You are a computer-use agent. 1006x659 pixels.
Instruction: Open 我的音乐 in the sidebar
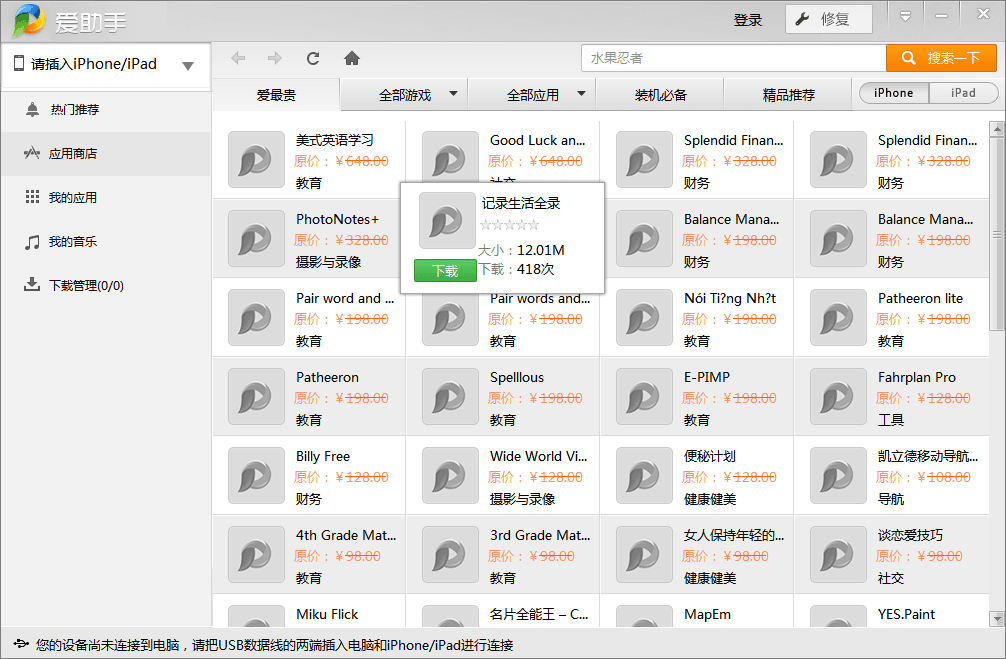[x=73, y=241]
